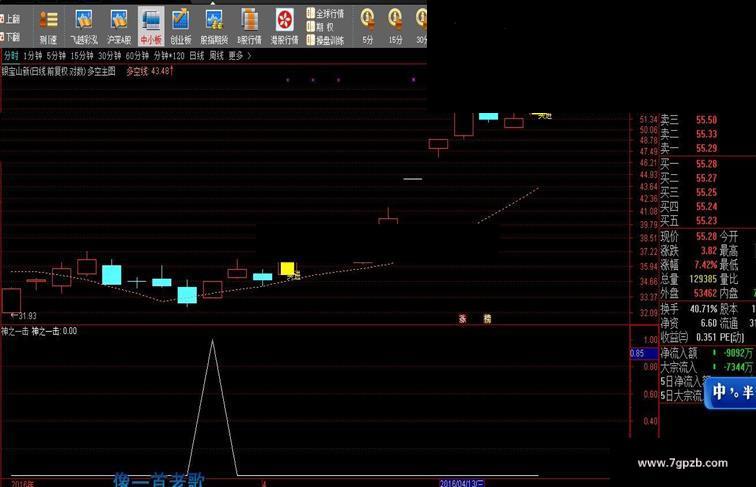Switch to the 30分钟 tab
The width and height of the screenshot is (756, 487).
pos(109,56)
